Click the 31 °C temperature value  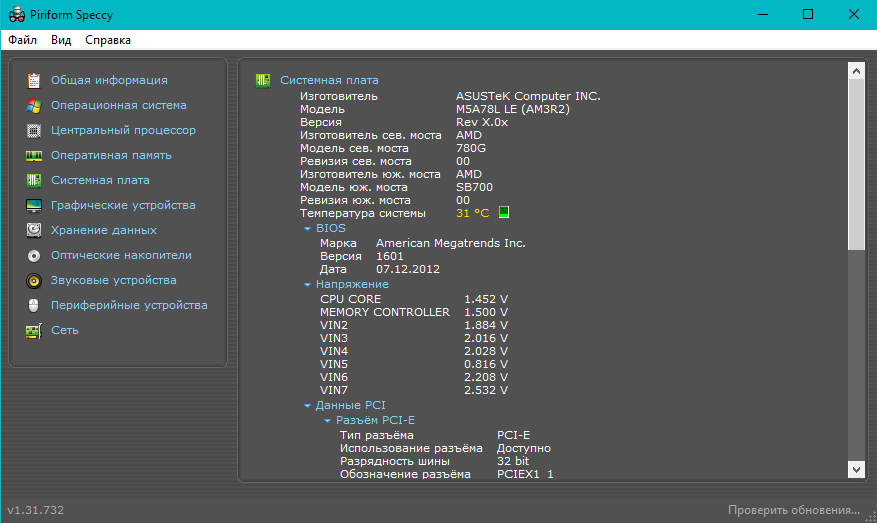tap(472, 213)
